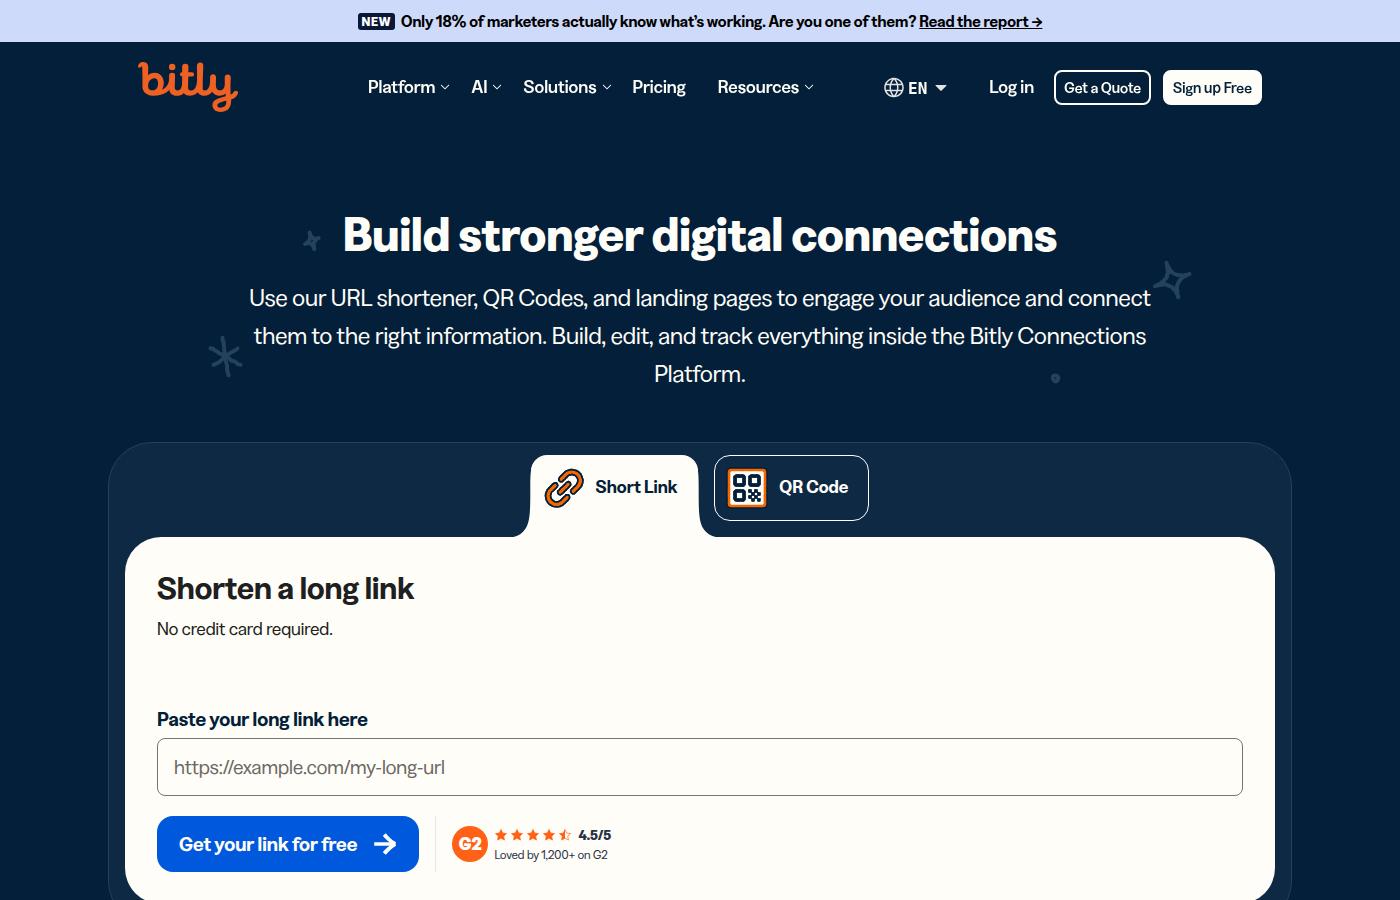The width and height of the screenshot is (1400, 900).
Task: Open the Pricing page
Action: (x=659, y=87)
